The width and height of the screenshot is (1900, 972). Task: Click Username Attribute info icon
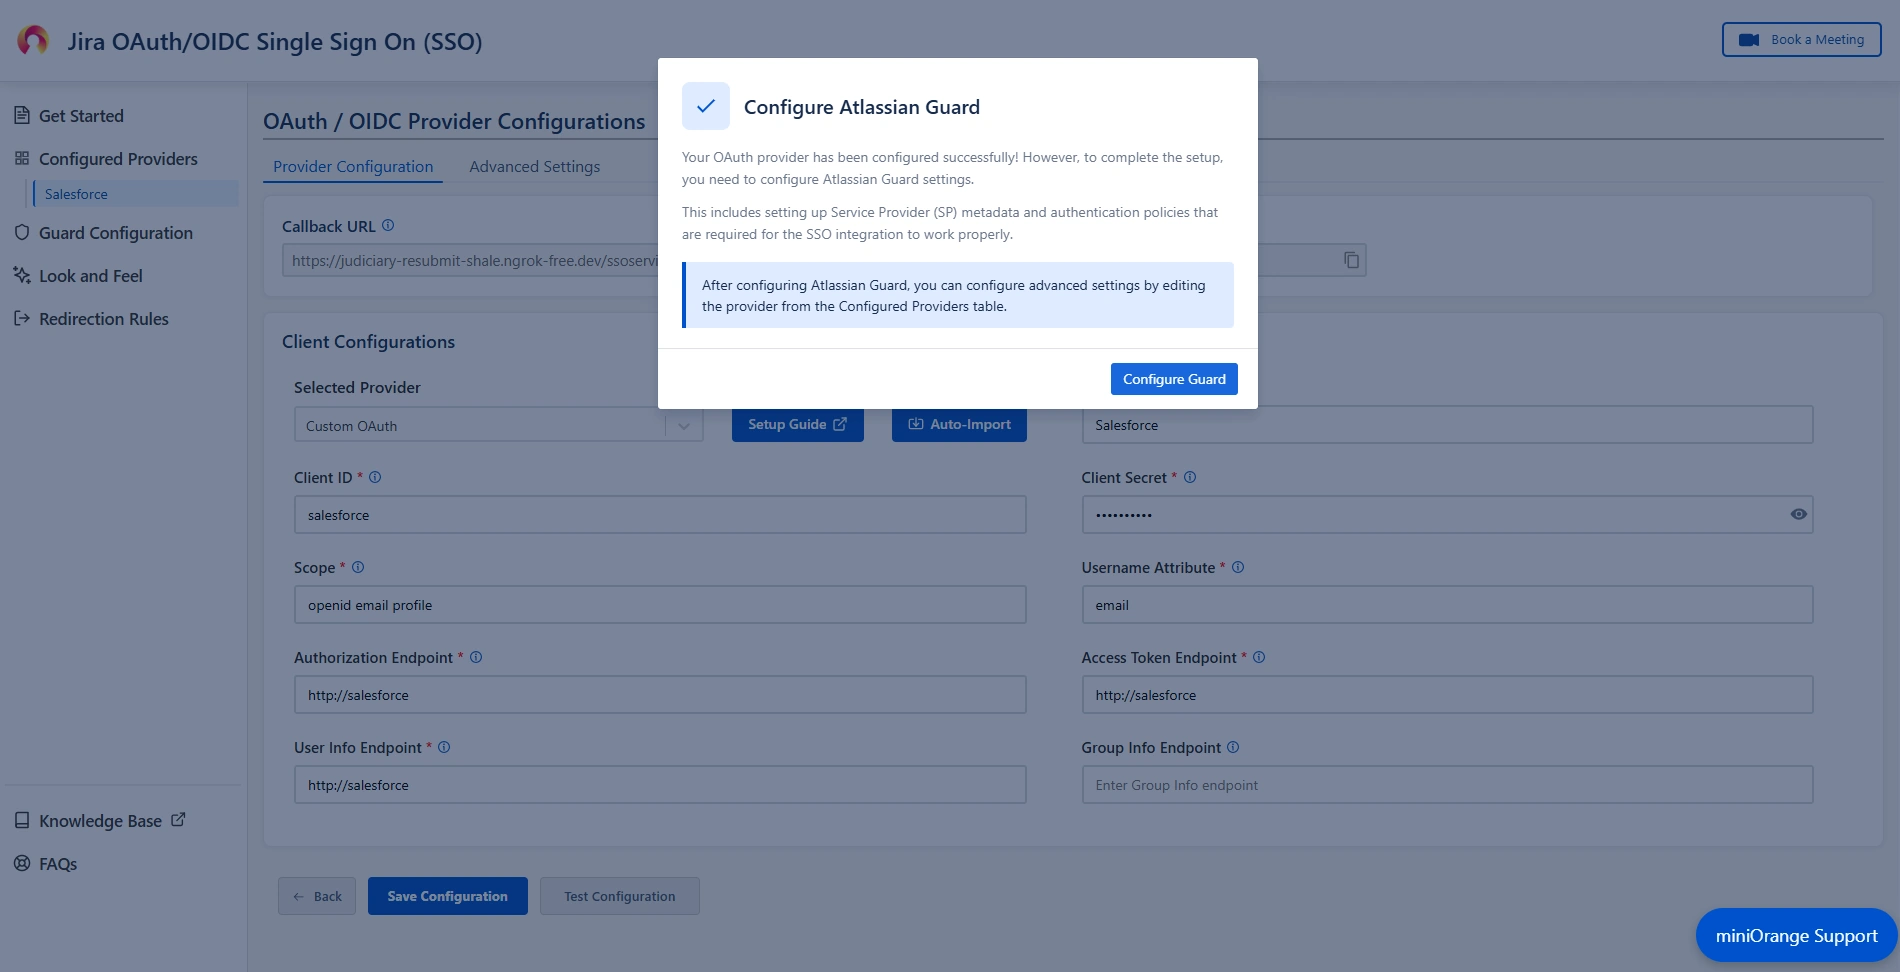pyautogui.click(x=1238, y=568)
